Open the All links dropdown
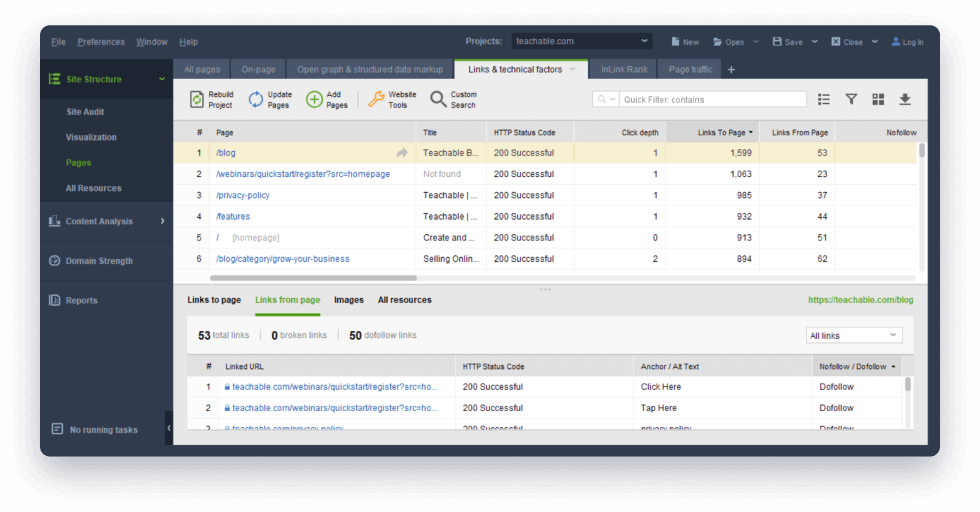This screenshot has height=512, width=980. (x=854, y=336)
